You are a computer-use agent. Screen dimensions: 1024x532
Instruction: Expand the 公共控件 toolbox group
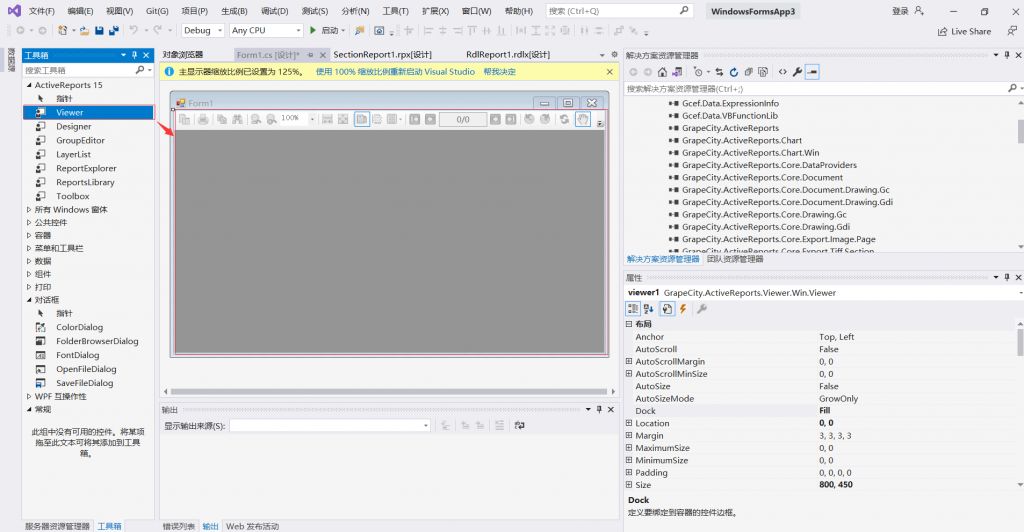(x=29, y=223)
